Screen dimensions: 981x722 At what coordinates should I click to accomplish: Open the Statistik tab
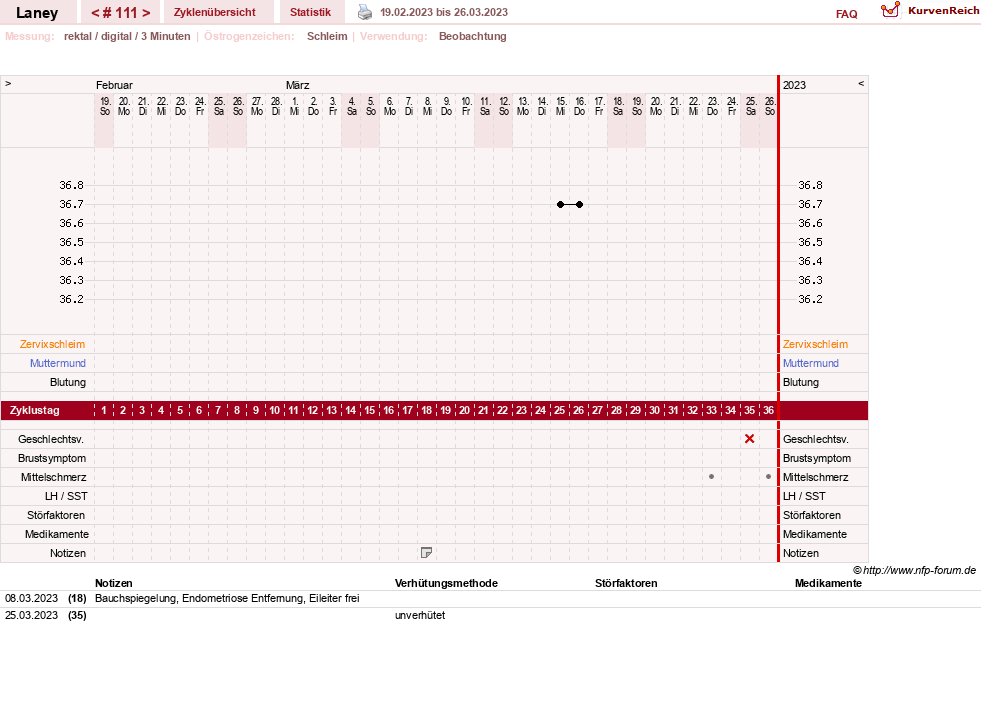[x=310, y=12]
